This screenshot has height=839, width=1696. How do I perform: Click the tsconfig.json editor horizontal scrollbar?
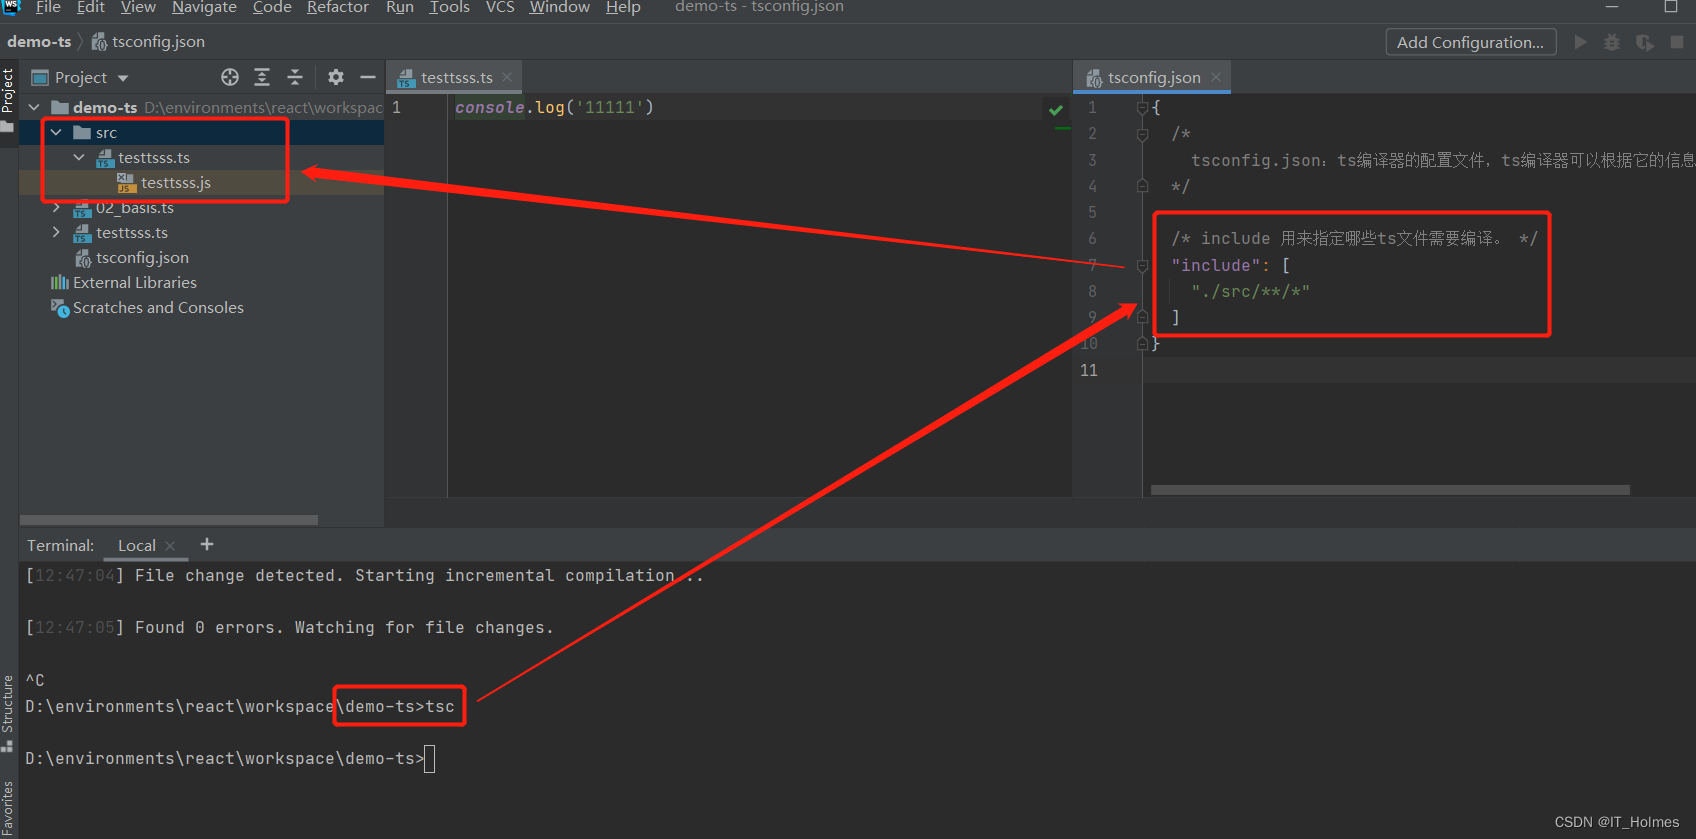[1390, 490]
